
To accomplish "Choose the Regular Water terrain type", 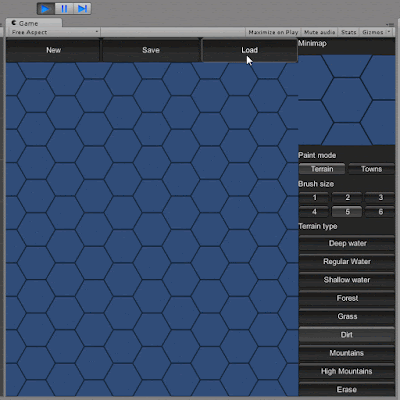I will 347,262.
